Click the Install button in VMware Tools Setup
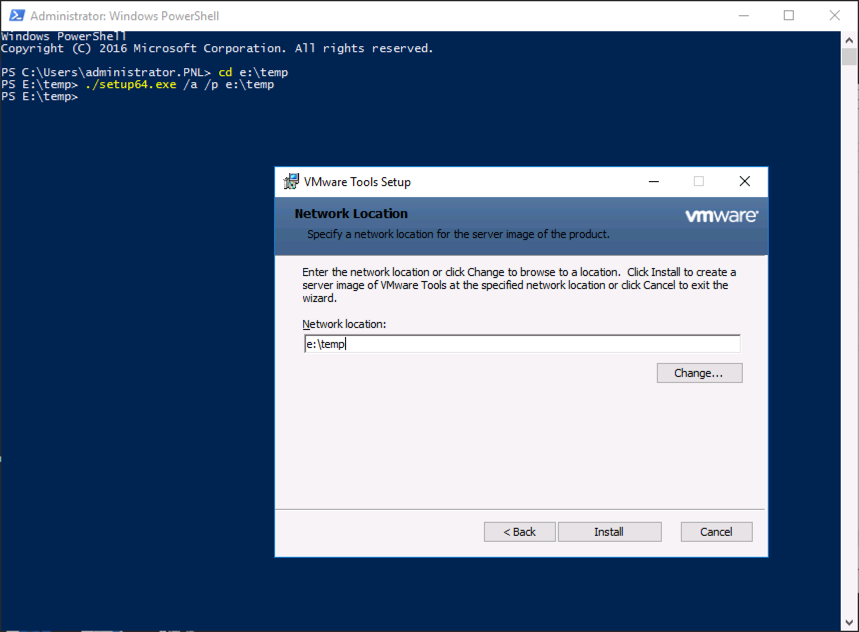Viewport: 859px width, 632px height. click(609, 532)
